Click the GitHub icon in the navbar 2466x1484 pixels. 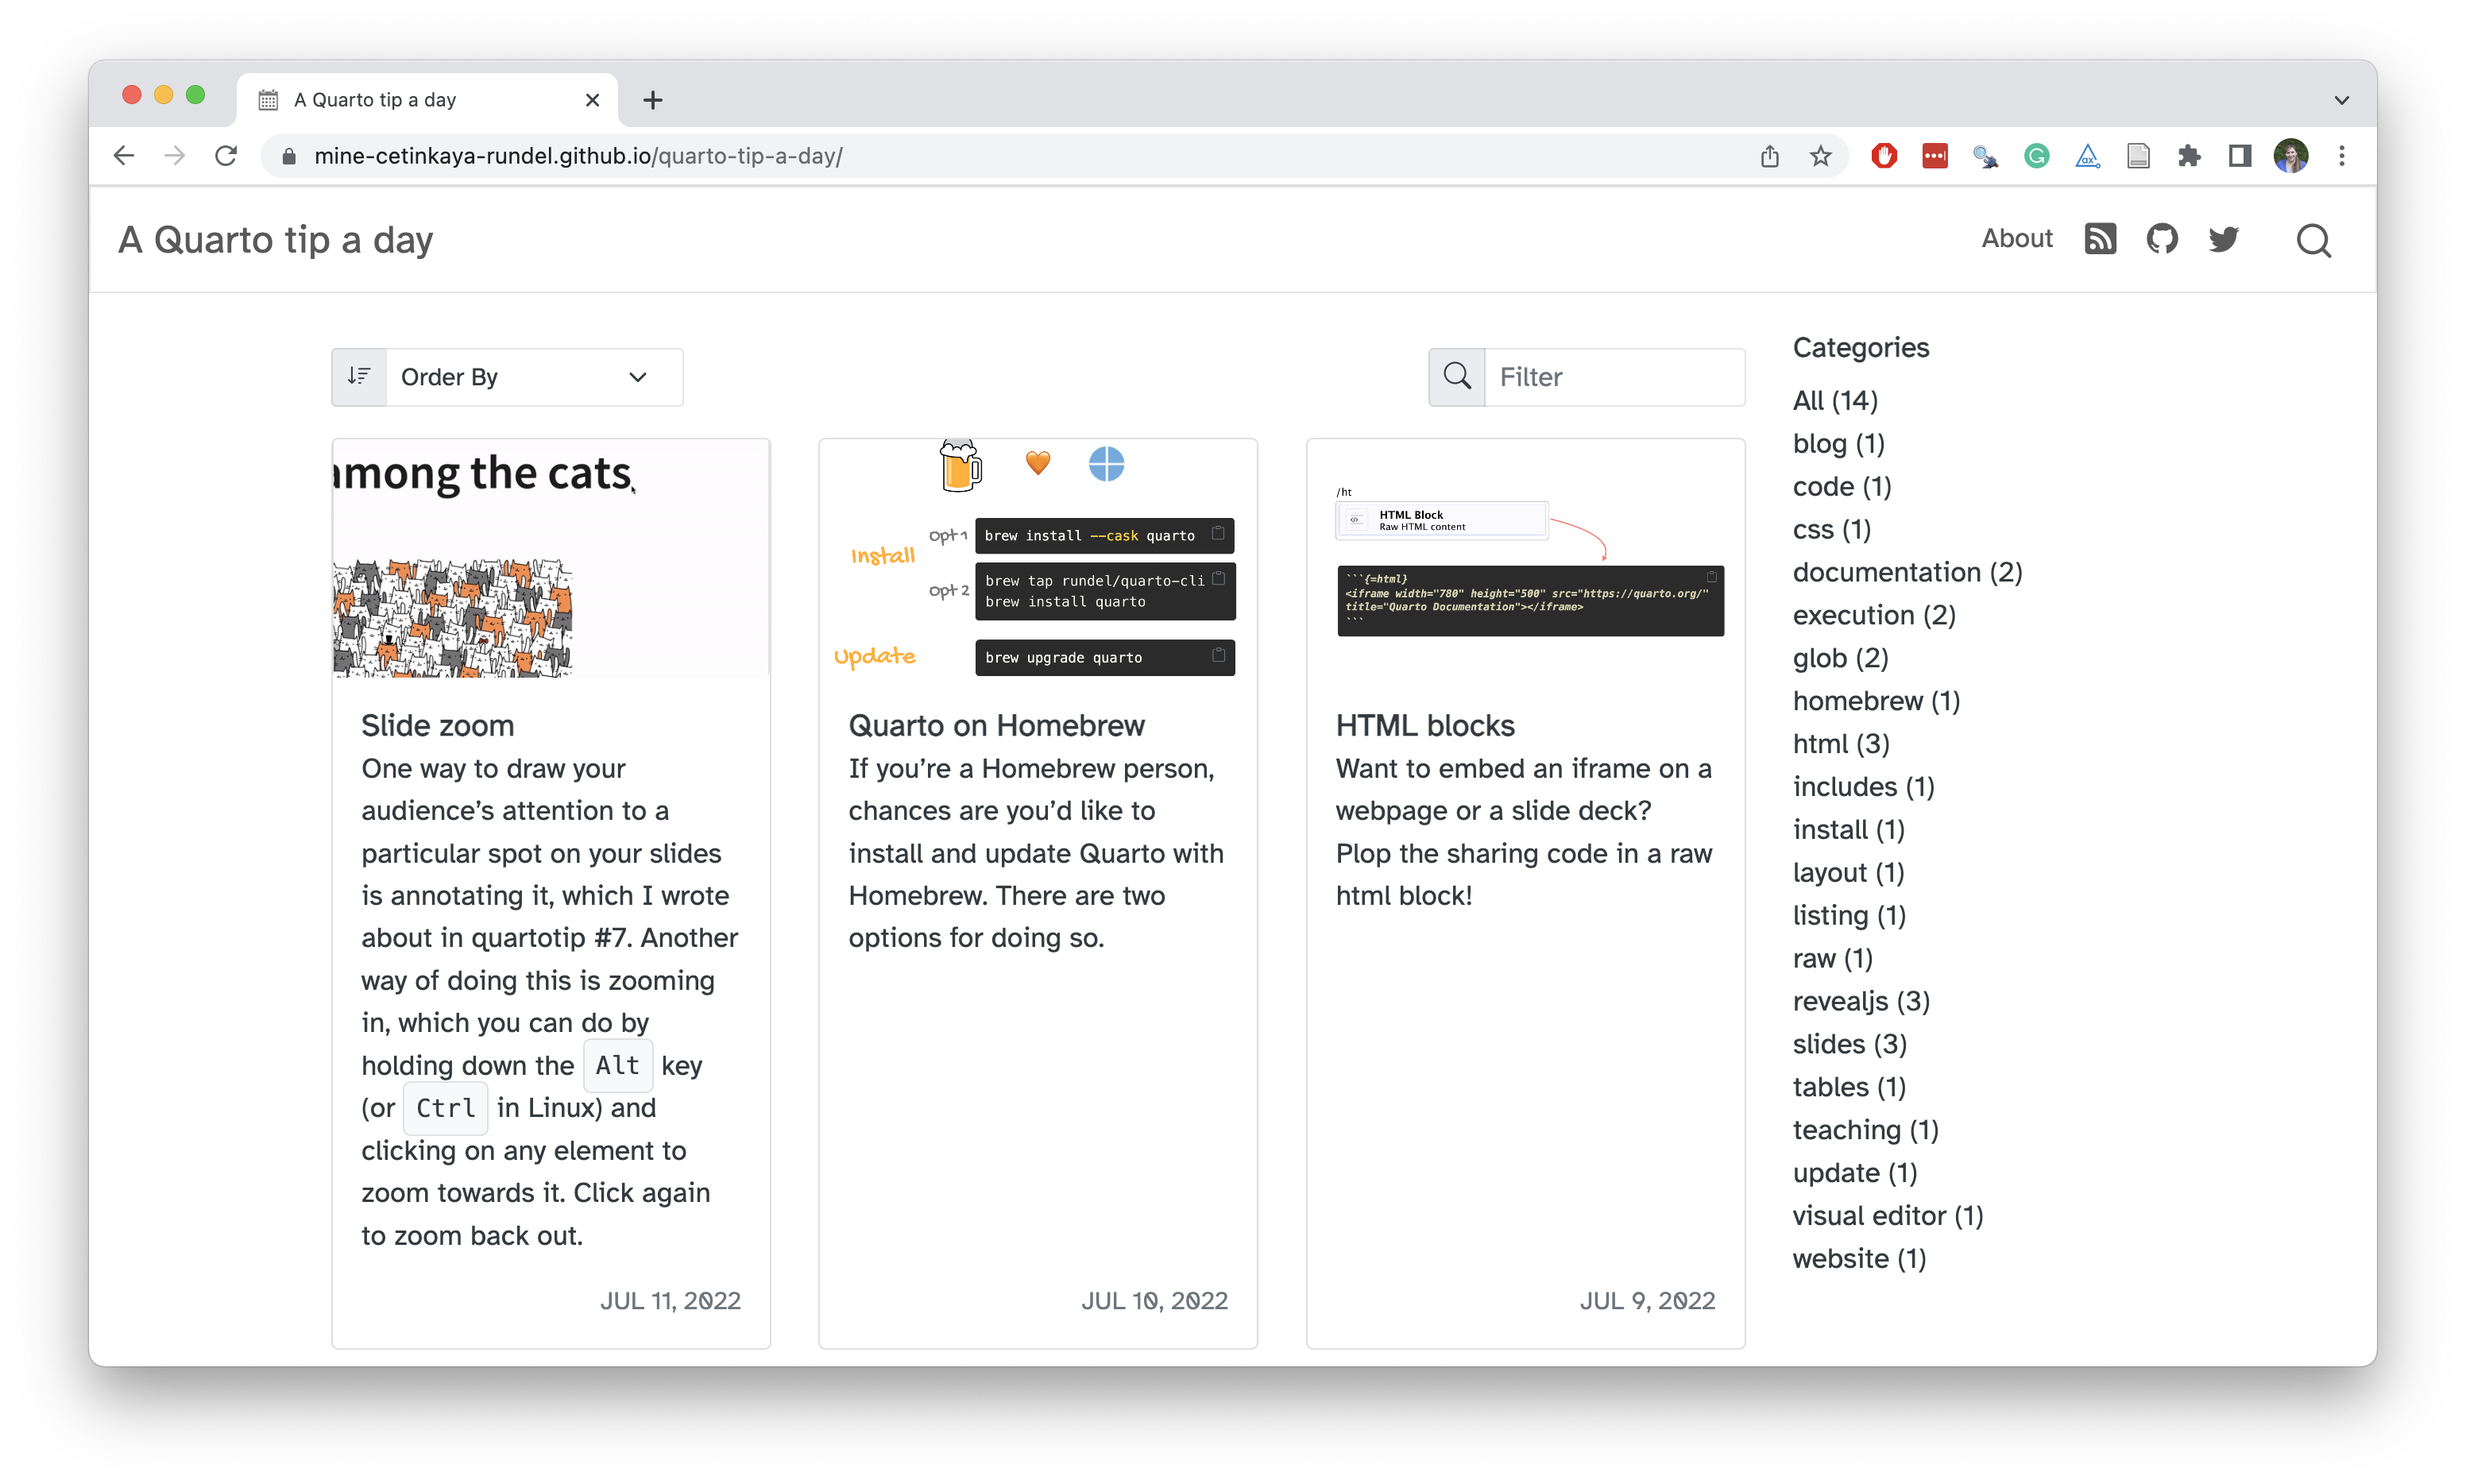point(2161,240)
